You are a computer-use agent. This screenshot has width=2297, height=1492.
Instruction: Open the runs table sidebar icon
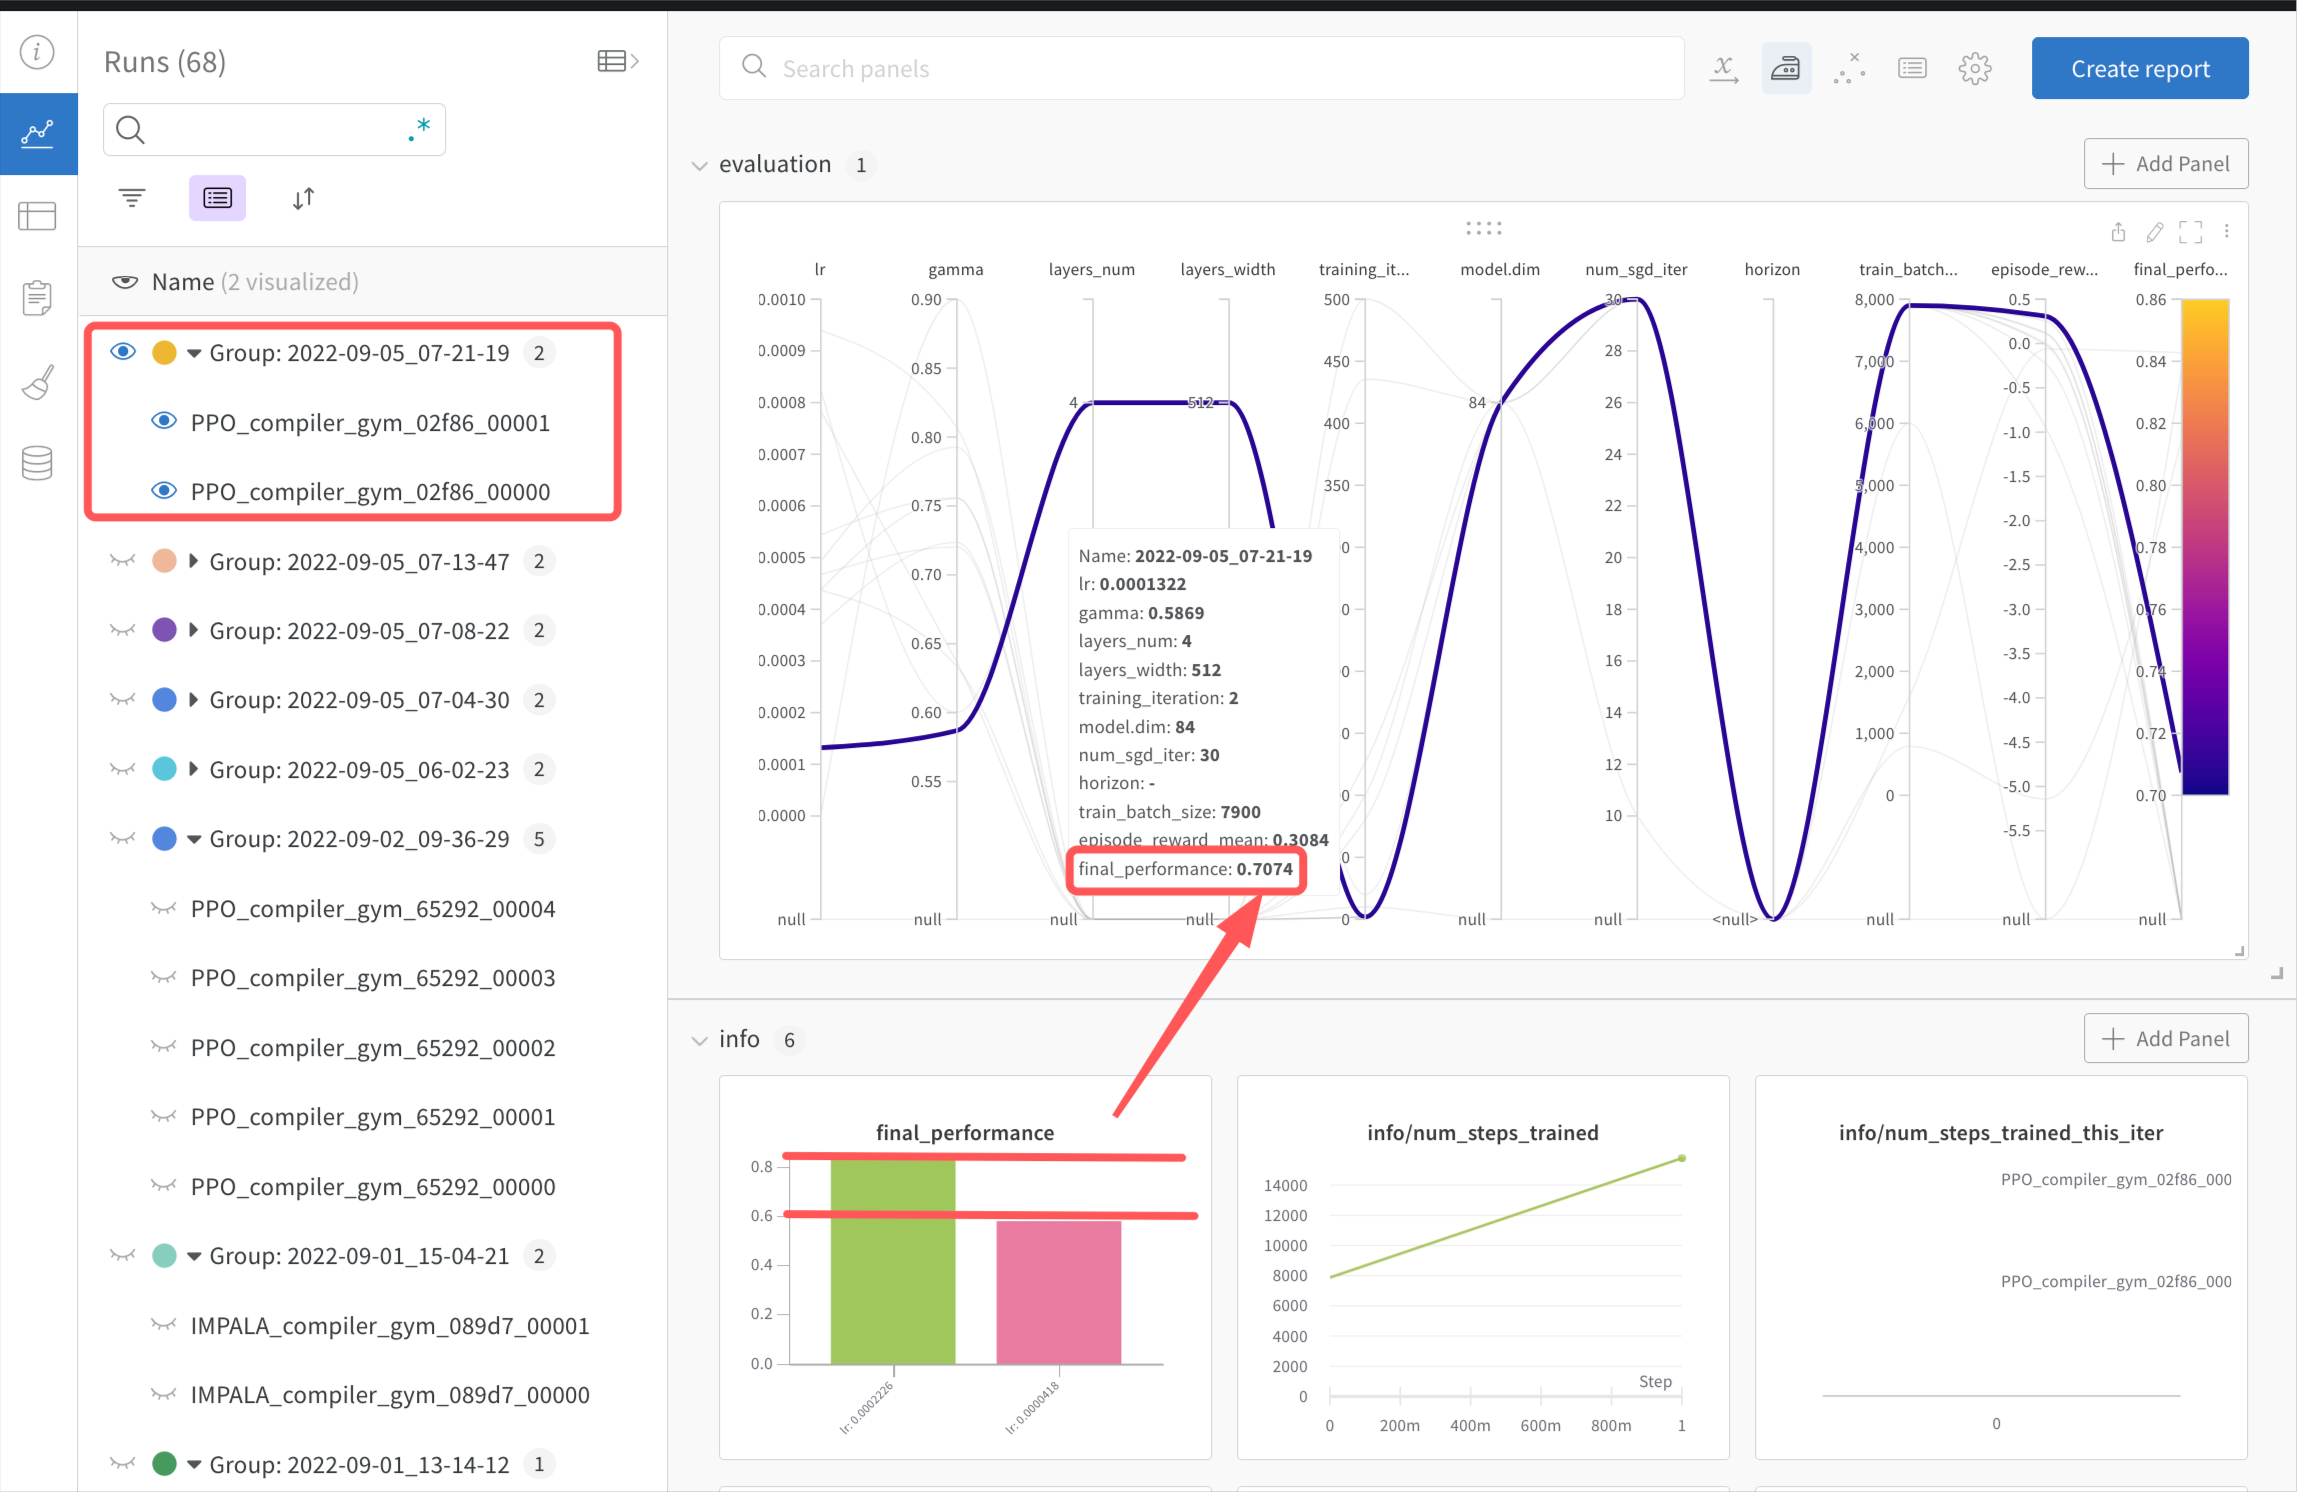tap(37, 216)
